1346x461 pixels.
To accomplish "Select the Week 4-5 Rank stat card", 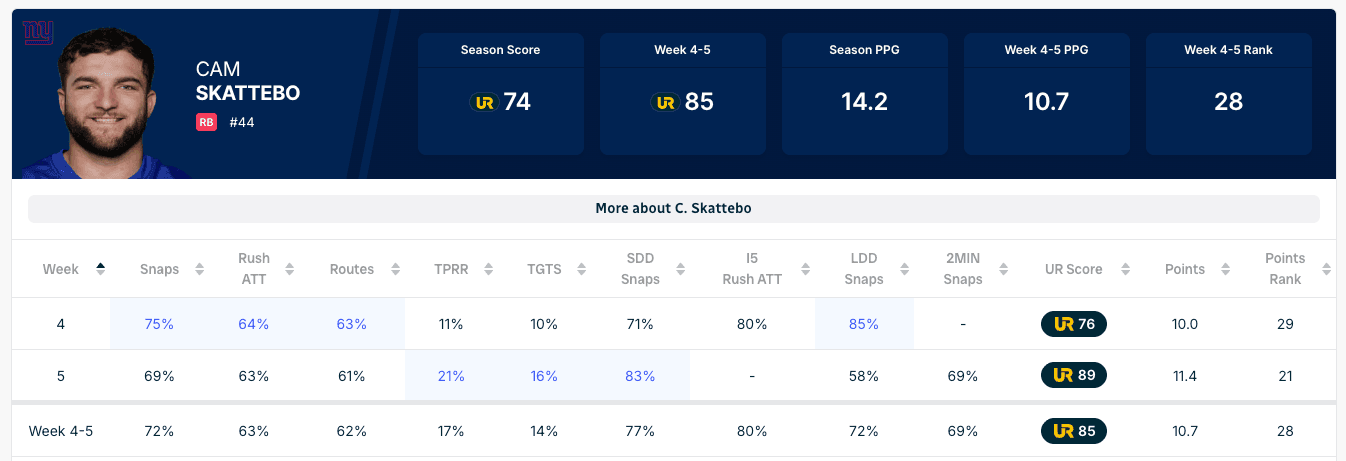I will (x=1228, y=94).
